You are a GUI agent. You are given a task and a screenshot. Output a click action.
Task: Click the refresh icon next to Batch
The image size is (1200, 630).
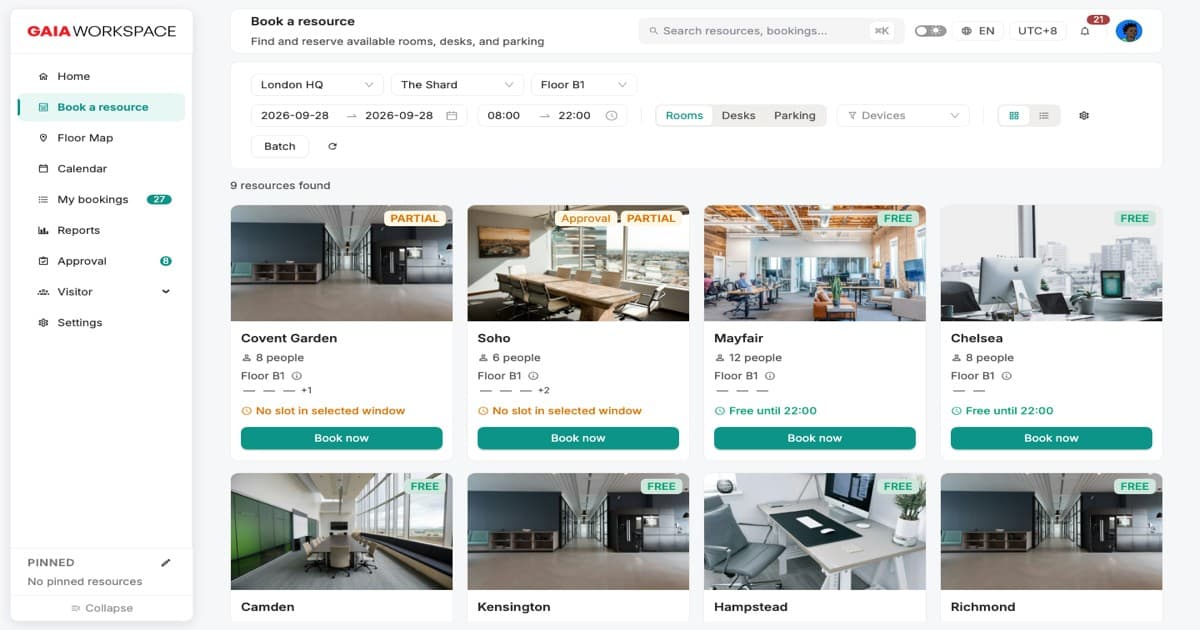(x=332, y=146)
